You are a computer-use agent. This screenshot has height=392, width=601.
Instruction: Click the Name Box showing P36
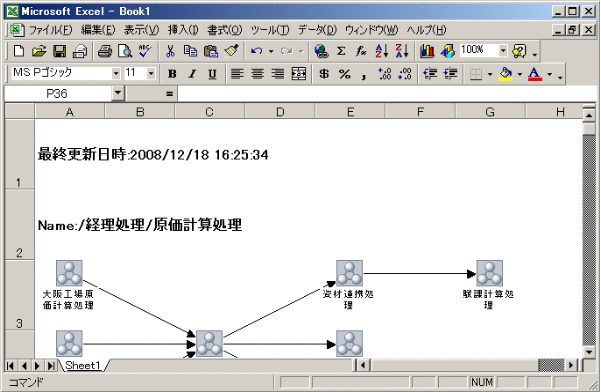click(x=58, y=93)
